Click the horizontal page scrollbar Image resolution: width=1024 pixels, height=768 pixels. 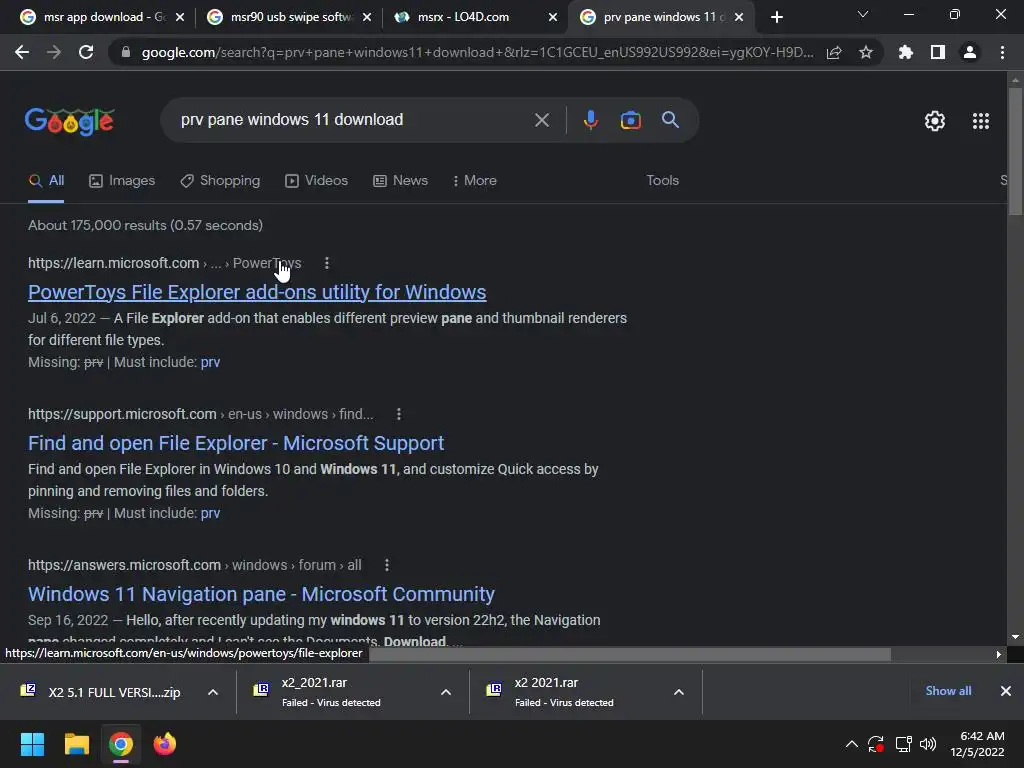[630, 654]
